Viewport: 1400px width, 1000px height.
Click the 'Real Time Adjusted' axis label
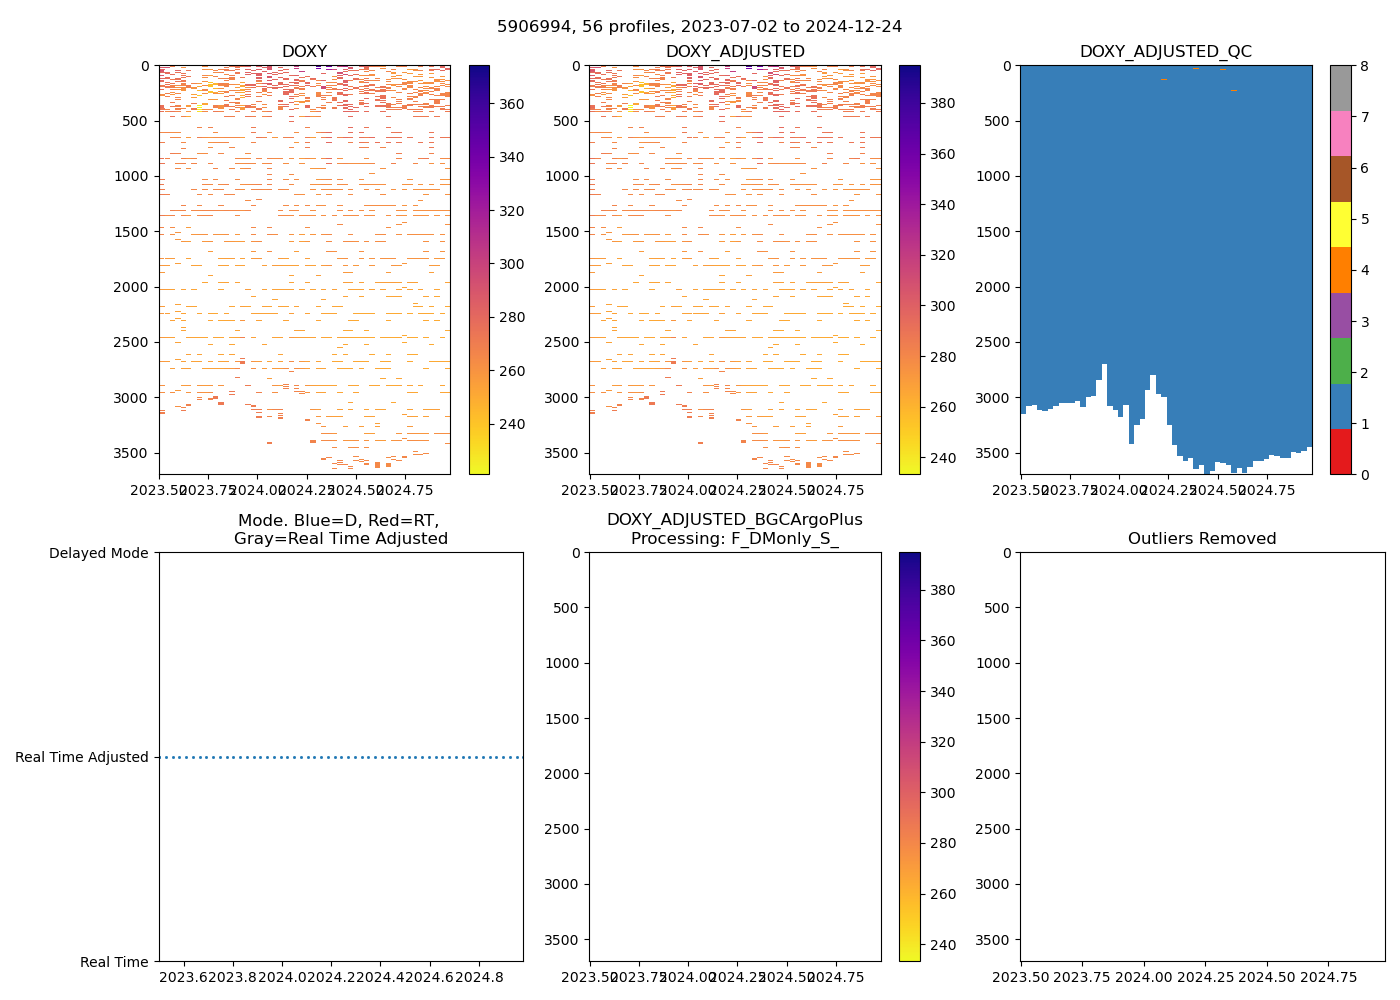pos(82,758)
